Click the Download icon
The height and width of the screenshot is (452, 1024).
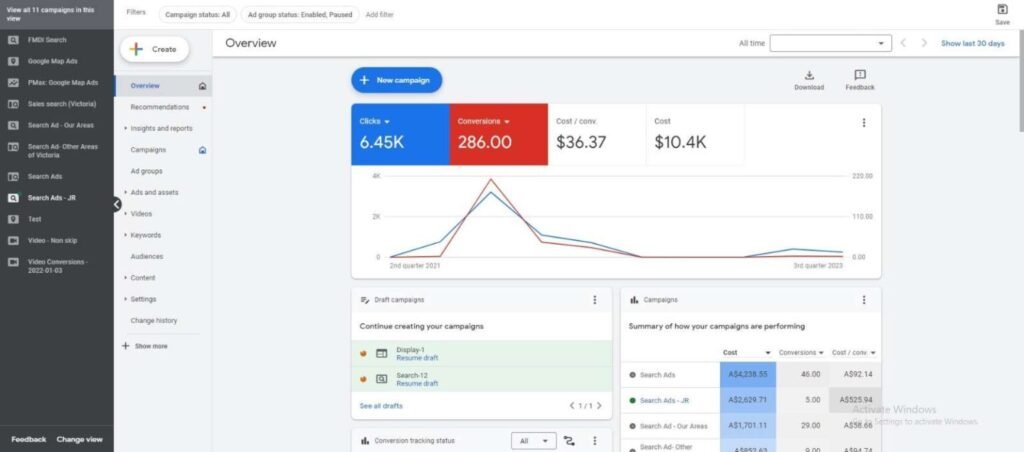tap(808, 75)
